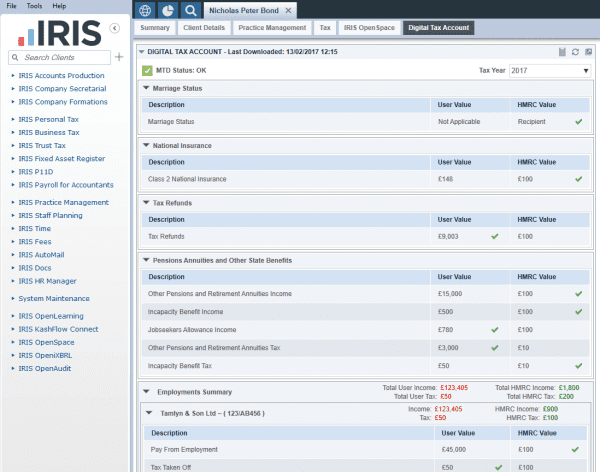Open IRIS AutoMail
Image resolution: width=600 pixels, height=472 pixels.
[41, 255]
